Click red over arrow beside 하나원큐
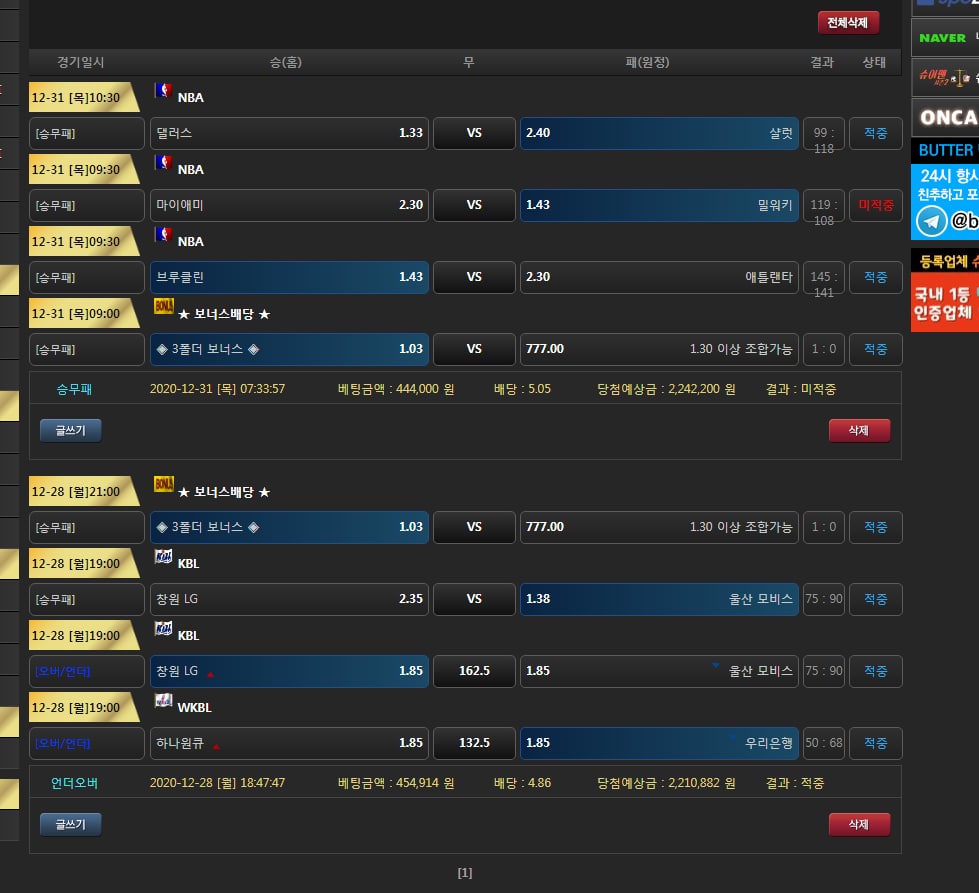This screenshot has width=979, height=893. 217,746
